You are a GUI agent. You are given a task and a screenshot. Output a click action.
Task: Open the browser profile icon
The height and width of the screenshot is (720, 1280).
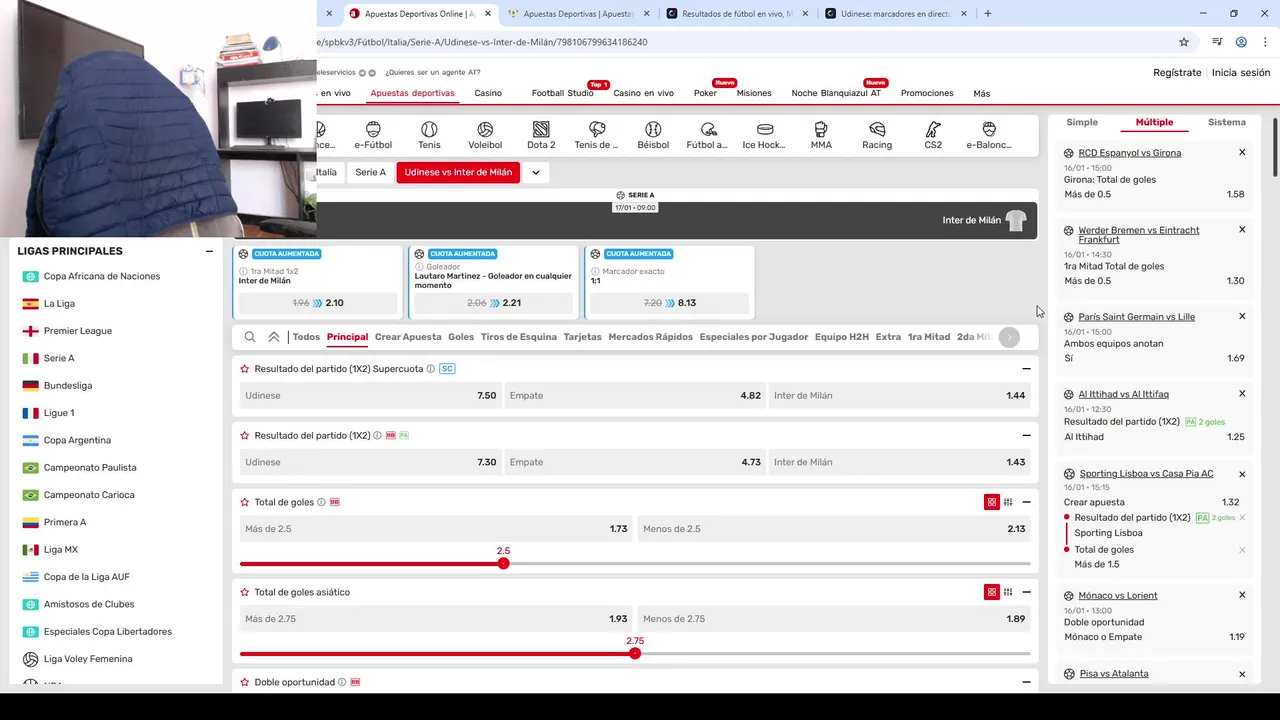click(1241, 42)
